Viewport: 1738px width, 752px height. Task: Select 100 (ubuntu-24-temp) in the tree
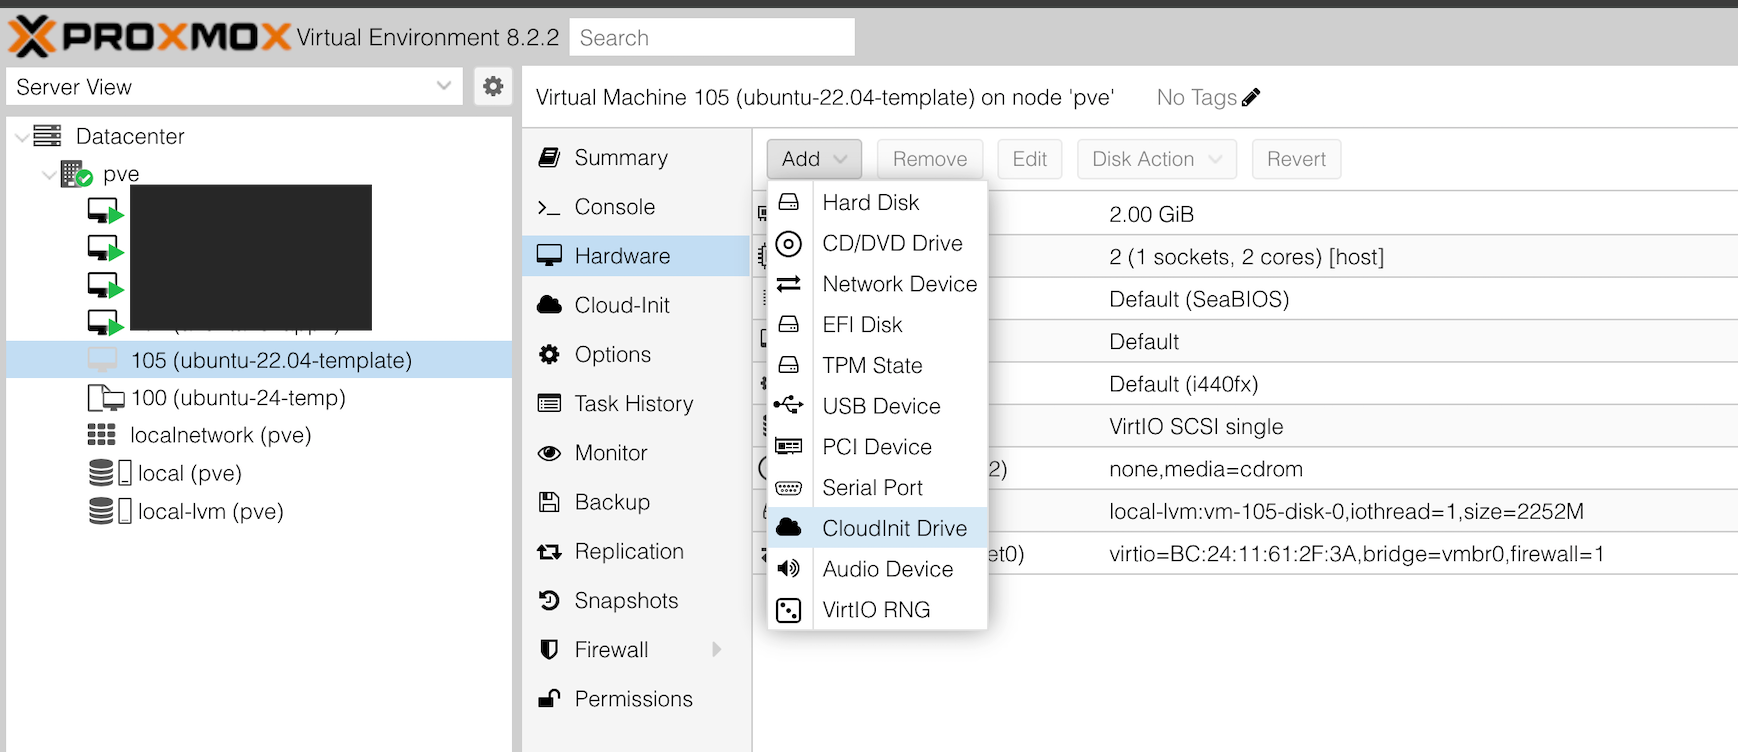(238, 398)
